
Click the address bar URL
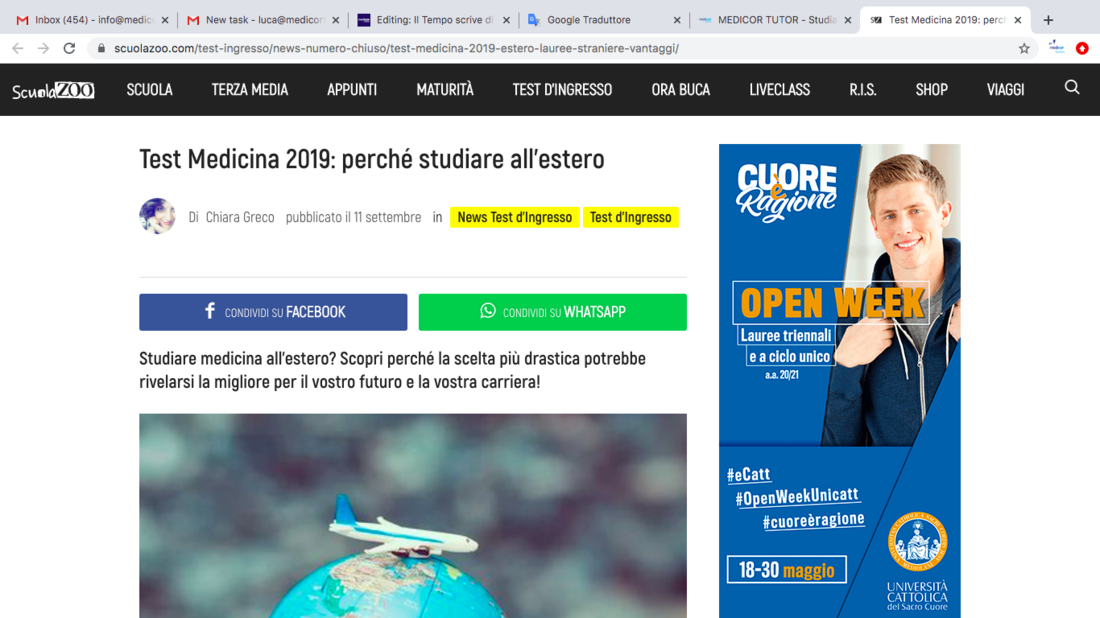(x=396, y=48)
